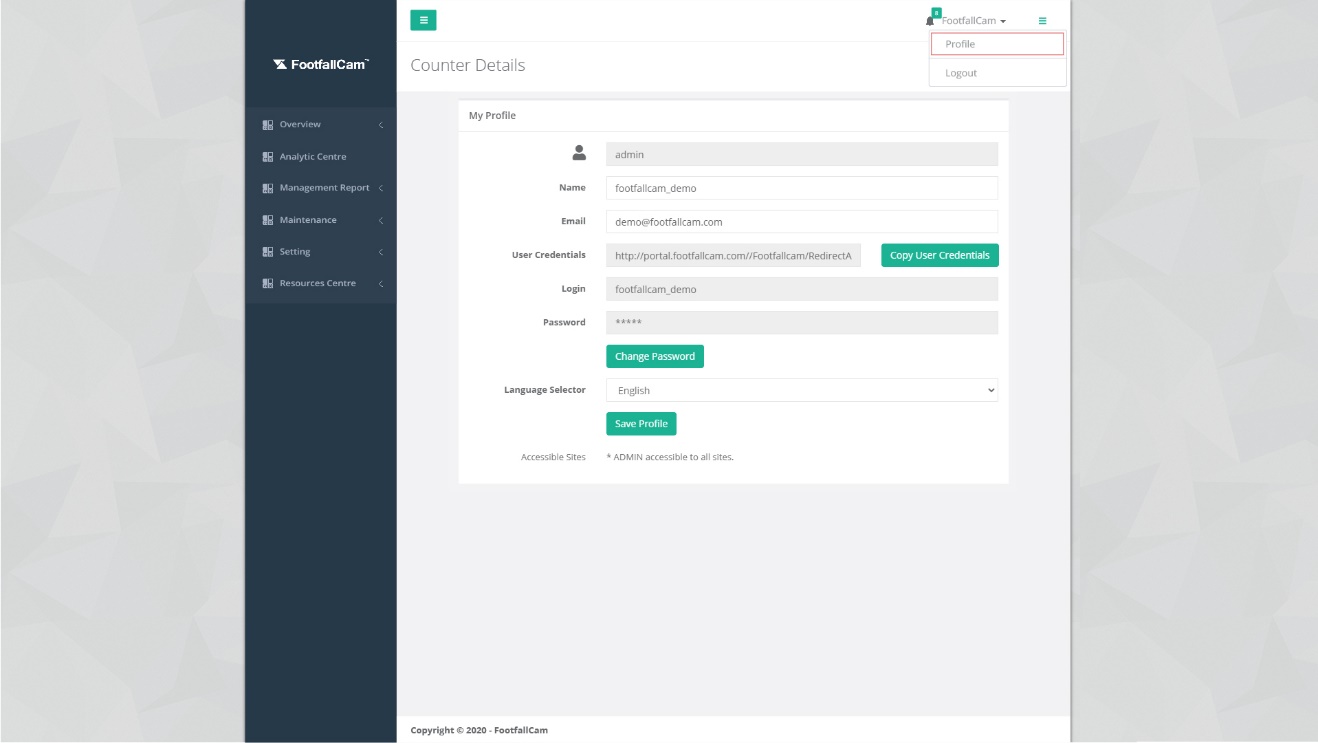Choose Logout from the user menu
The image size is (1318, 743).
pyautogui.click(x=961, y=73)
